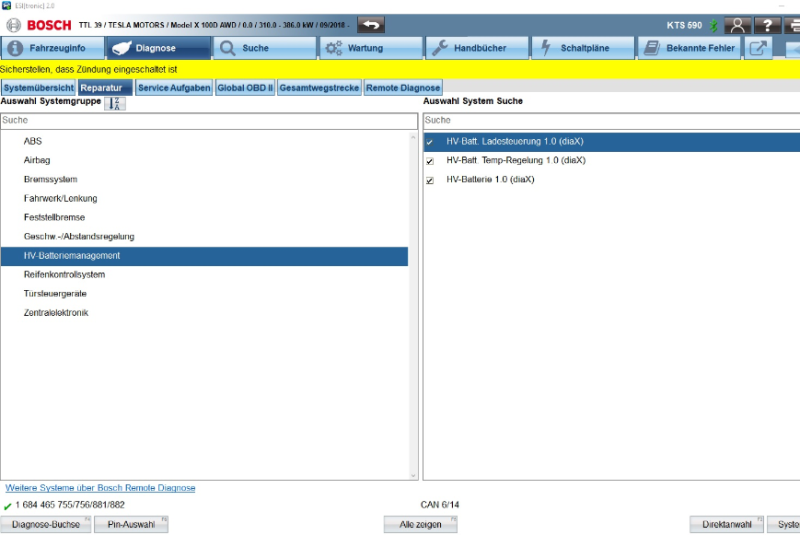Toggle the Z-A sort order icon
The image size is (800, 535).
[116, 103]
